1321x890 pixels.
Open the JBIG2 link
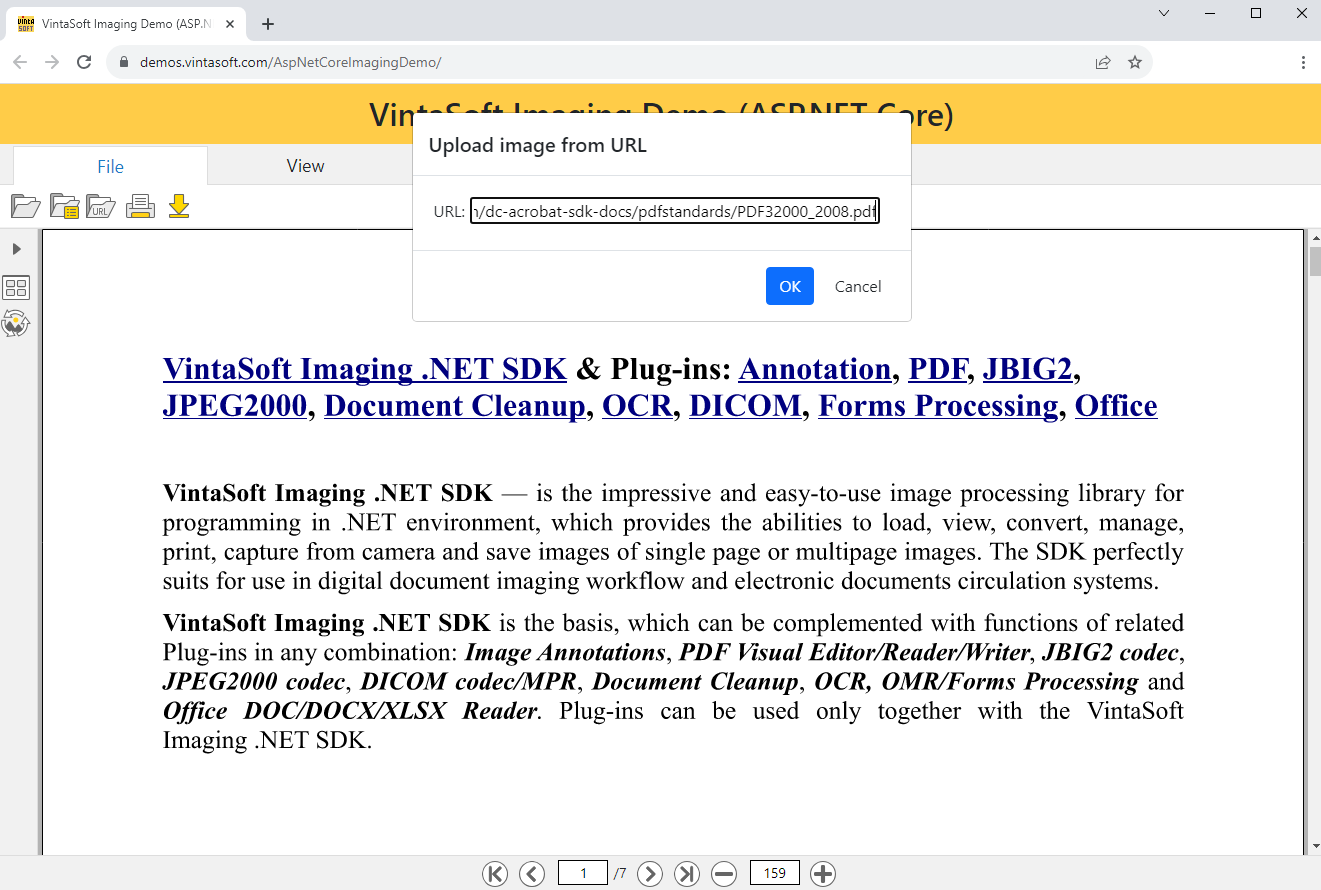[1028, 369]
